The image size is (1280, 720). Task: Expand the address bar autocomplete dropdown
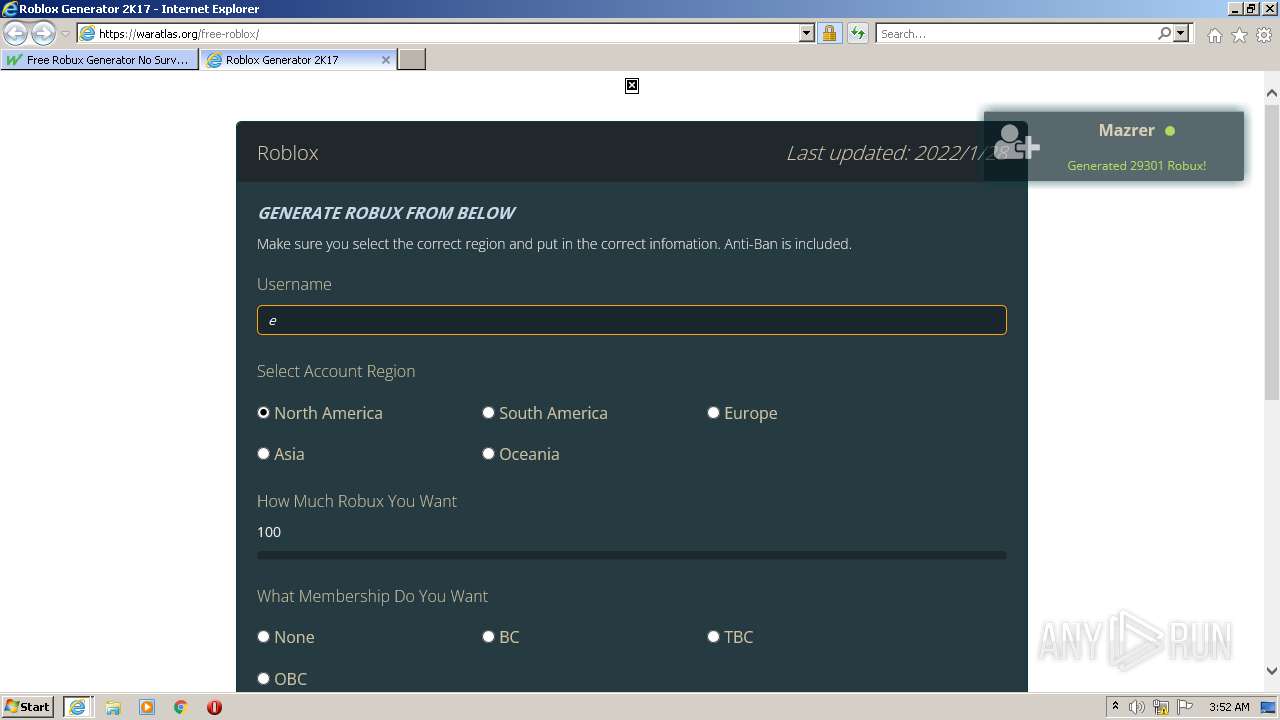(807, 34)
